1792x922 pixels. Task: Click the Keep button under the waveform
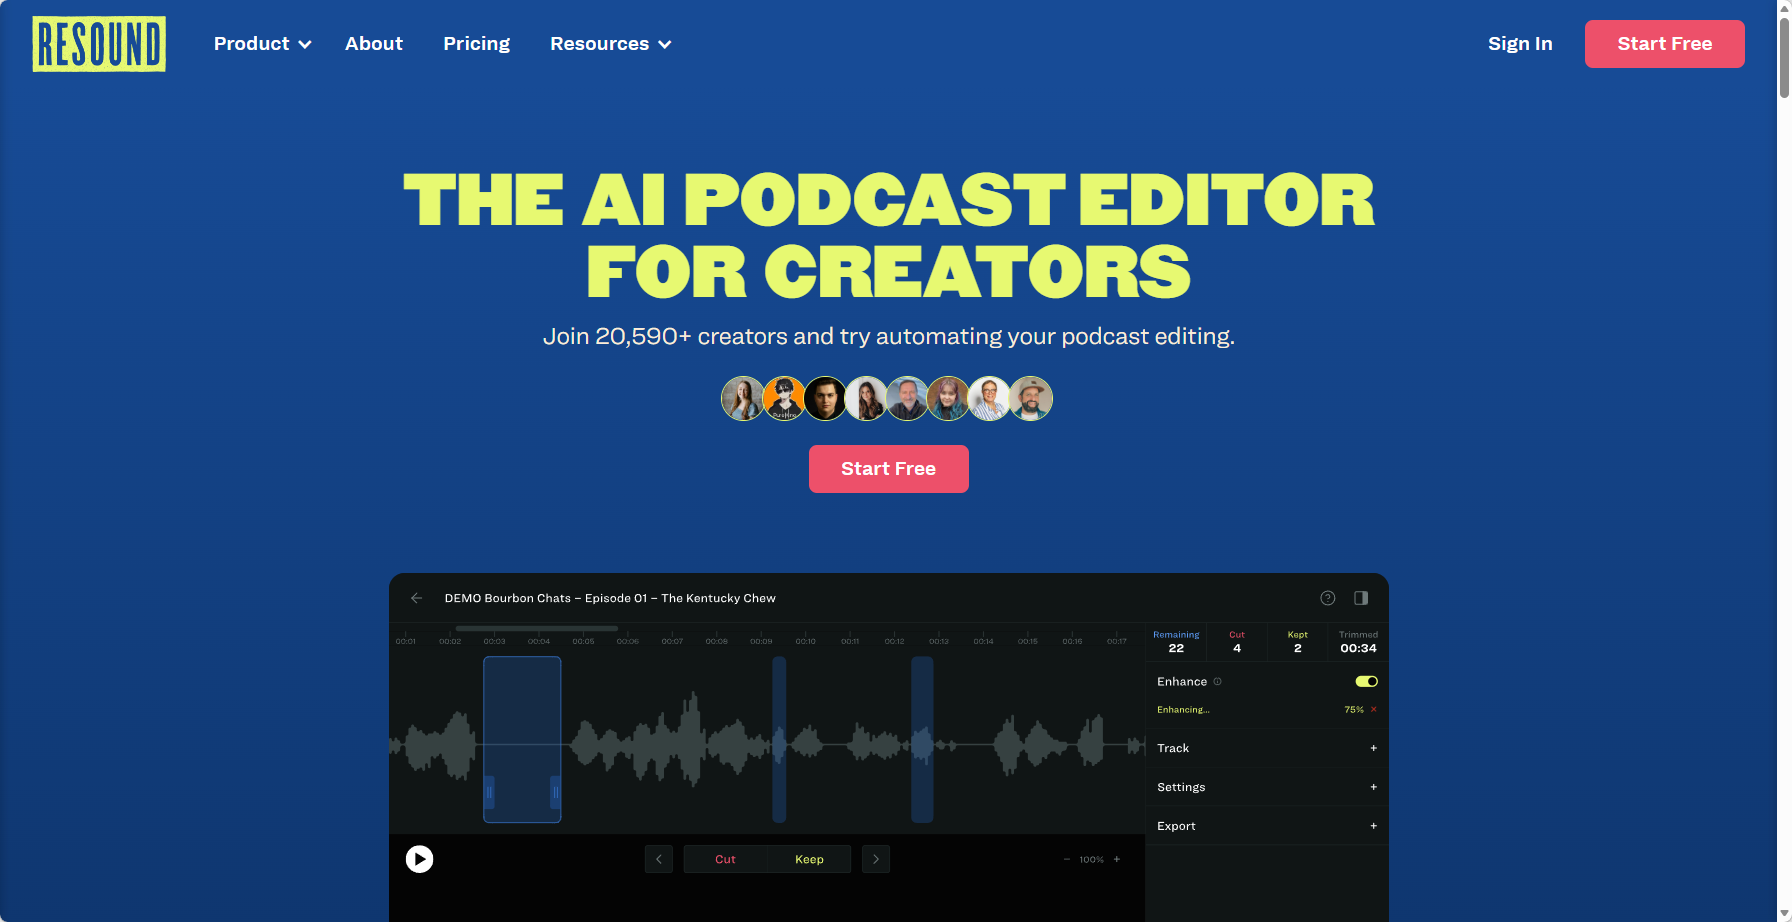pyautogui.click(x=809, y=859)
